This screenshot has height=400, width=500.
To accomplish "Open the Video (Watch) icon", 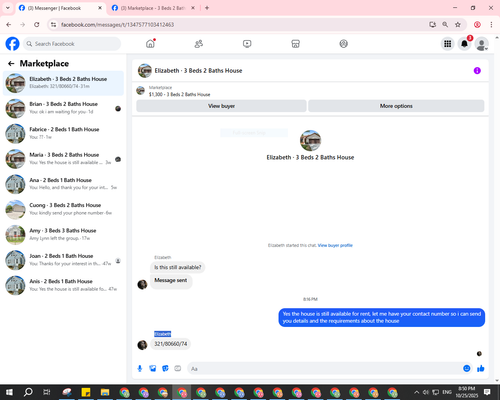I will pos(247,44).
